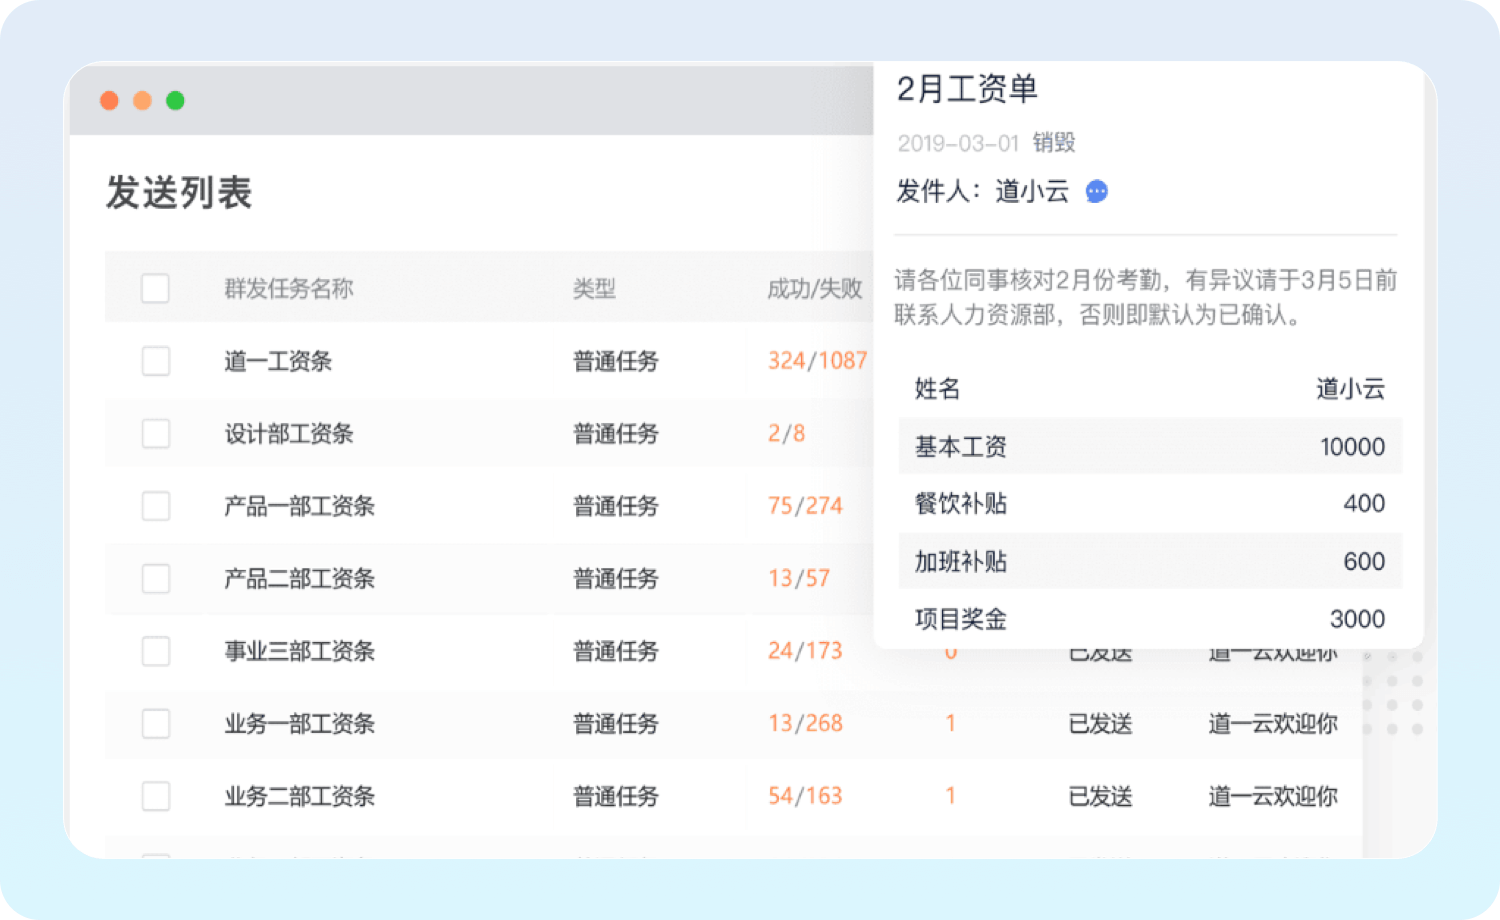Screen dimensions: 1500x920
Task: Click the 324/1087 success count
Action: click(x=816, y=361)
